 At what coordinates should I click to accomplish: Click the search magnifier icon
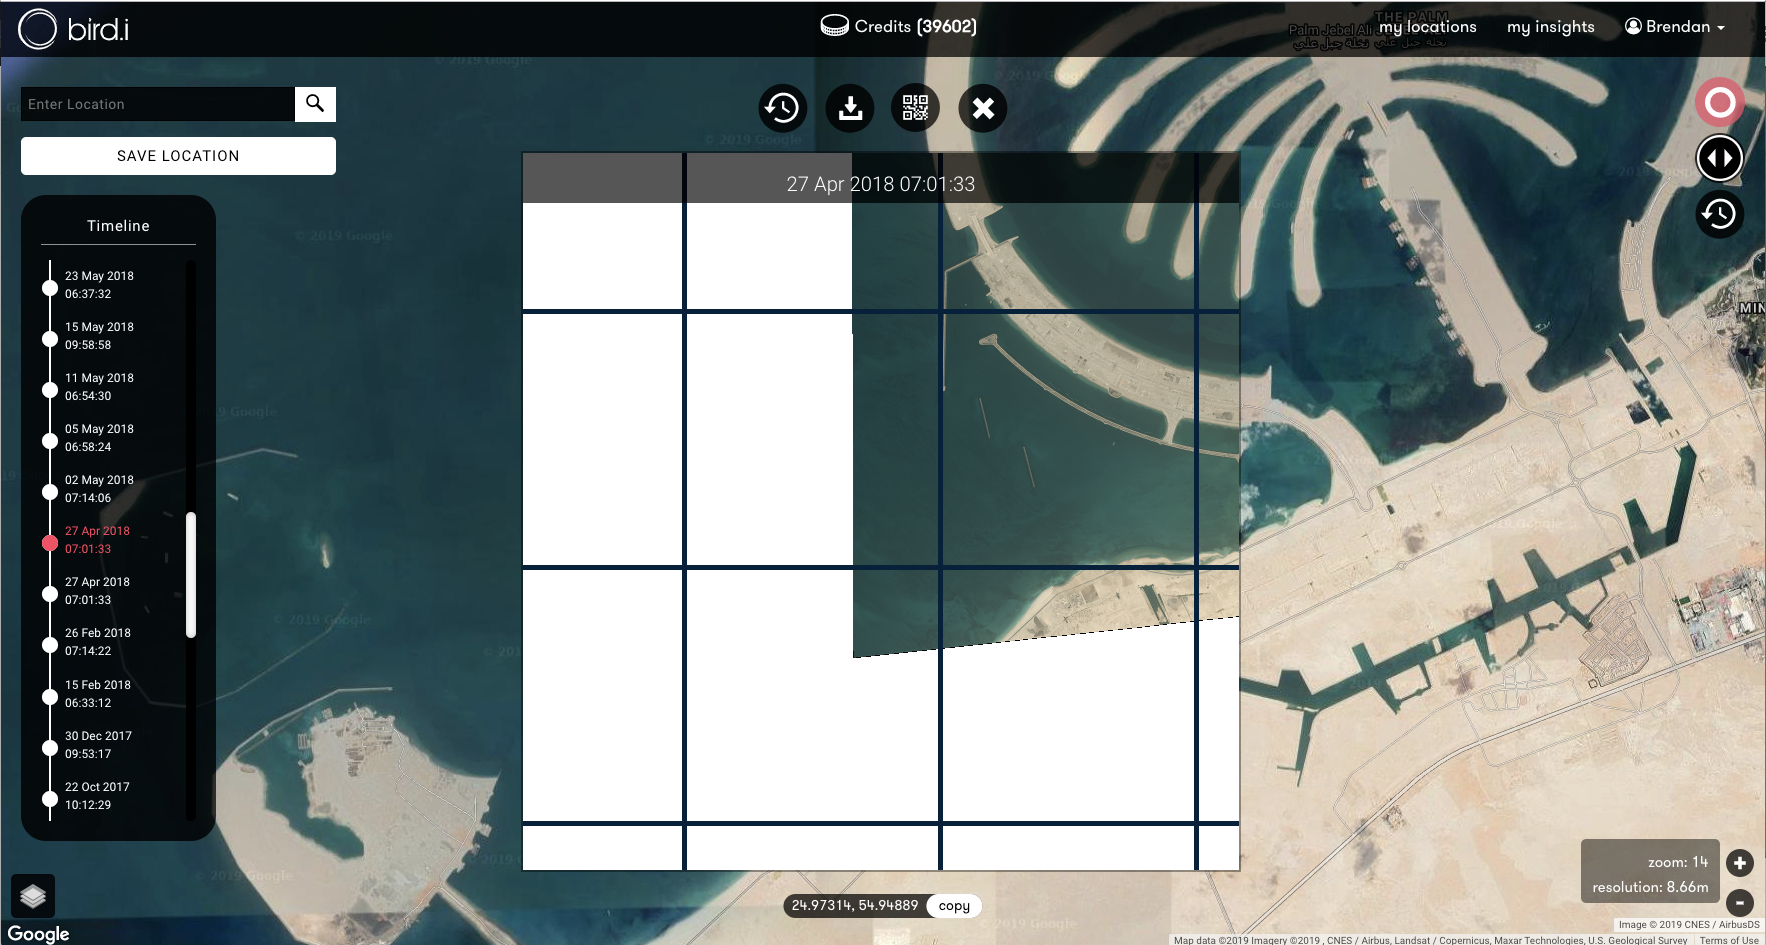315,104
